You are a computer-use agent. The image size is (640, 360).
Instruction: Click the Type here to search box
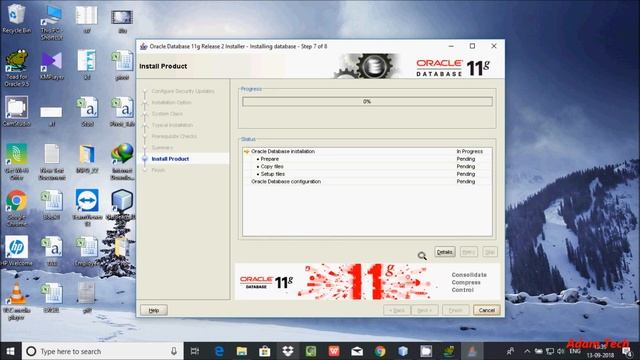click(x=102, y=351)
